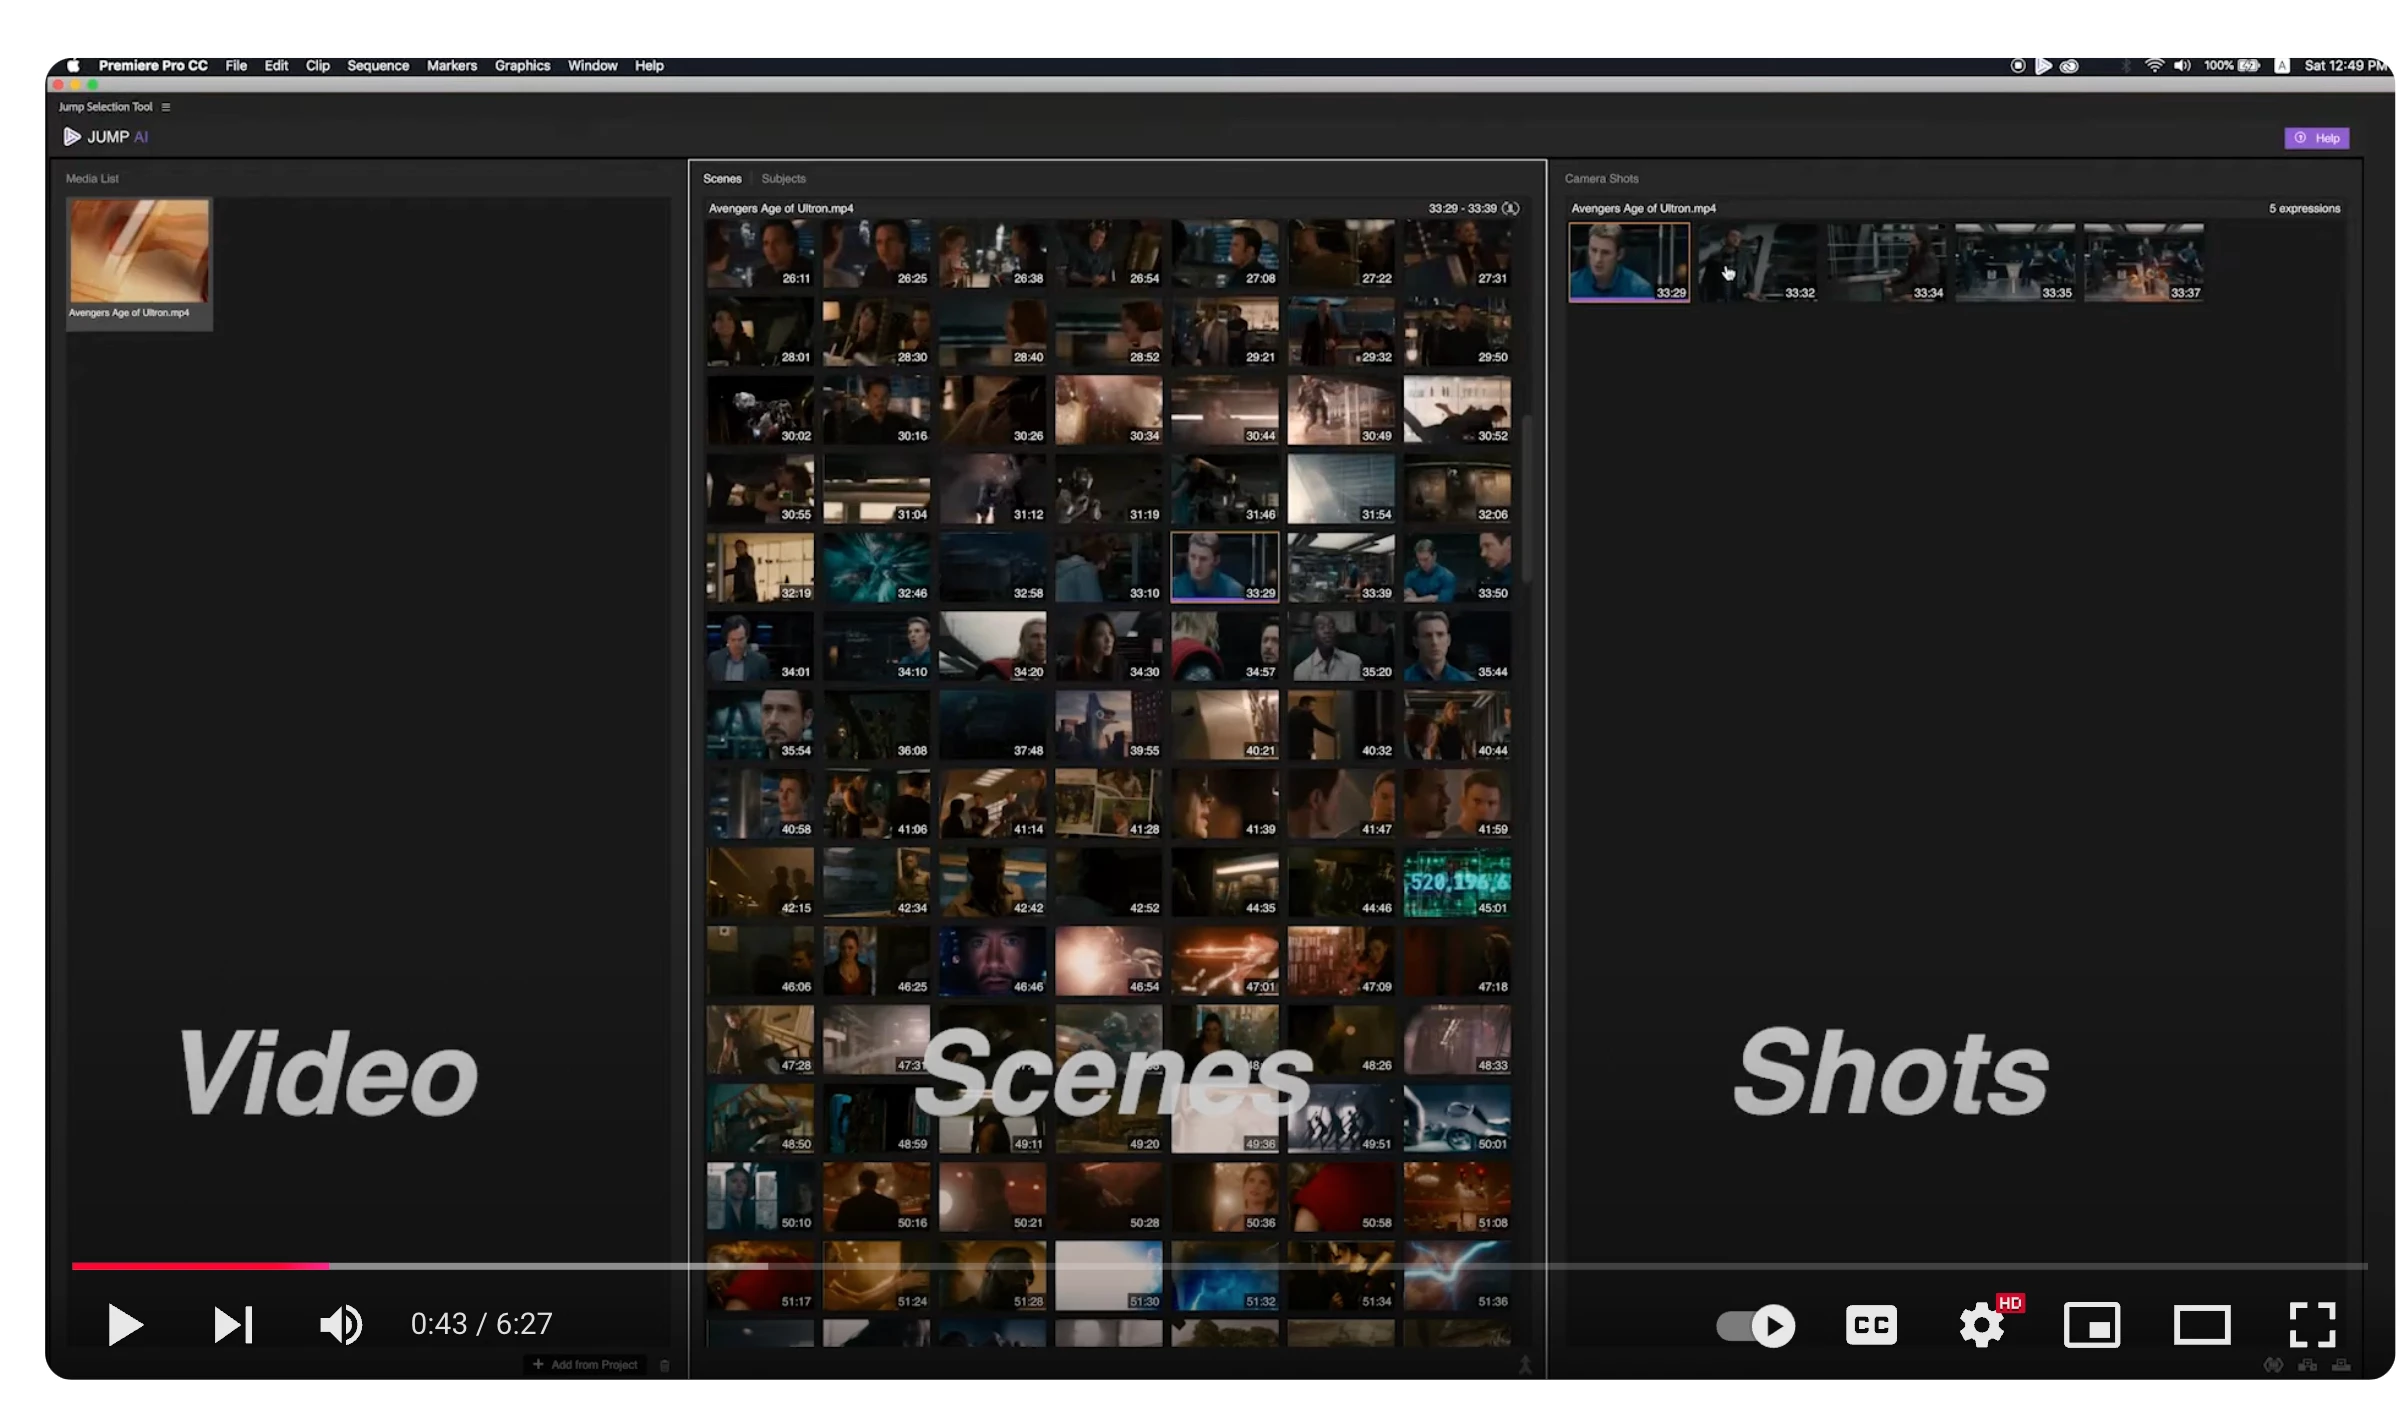Toggle the autoplay switch
This screenshot has width=2406, height=1404.
pyautogui.click(x=1756, y=1326)
